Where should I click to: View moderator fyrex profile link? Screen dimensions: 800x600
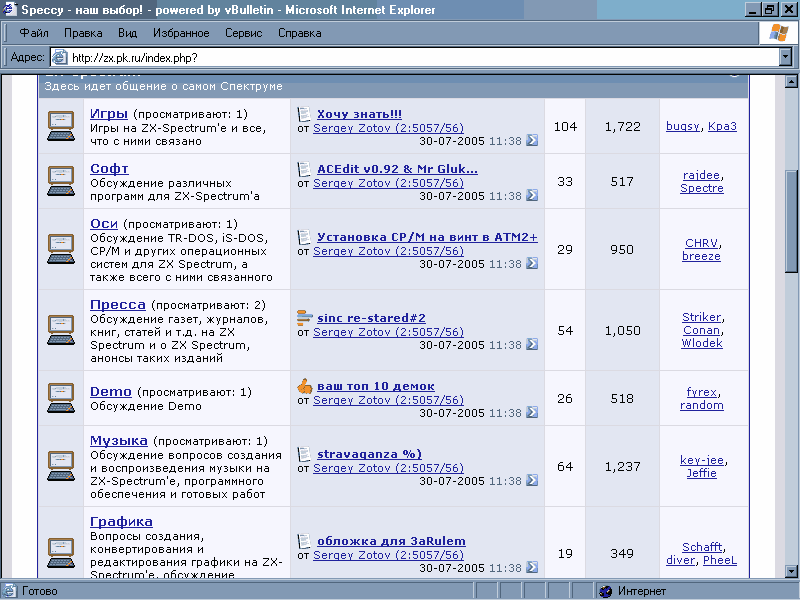point(701,392)
